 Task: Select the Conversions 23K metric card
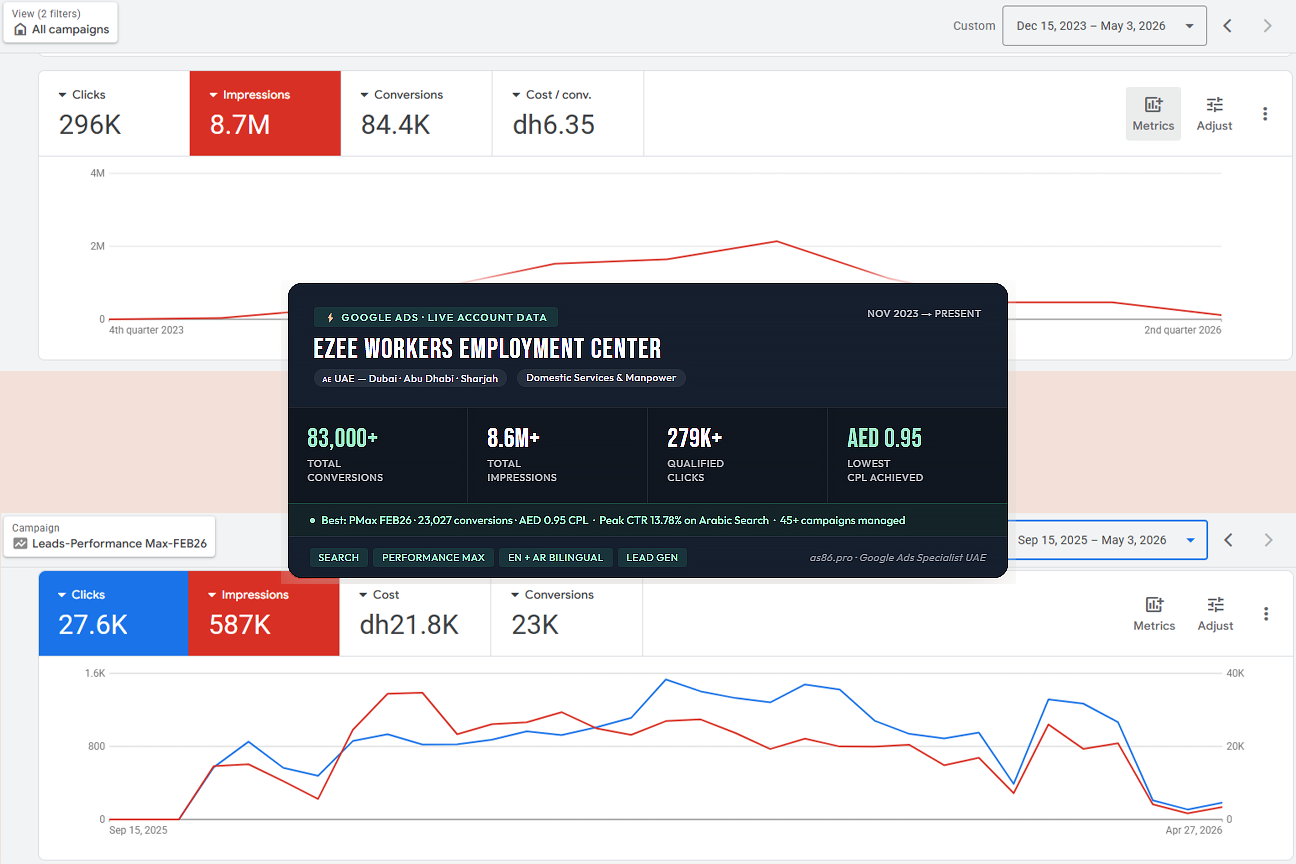point(566,613)
